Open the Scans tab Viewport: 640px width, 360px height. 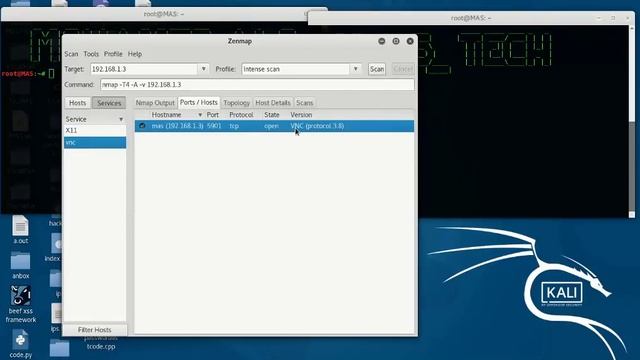[x=304, y=103]
